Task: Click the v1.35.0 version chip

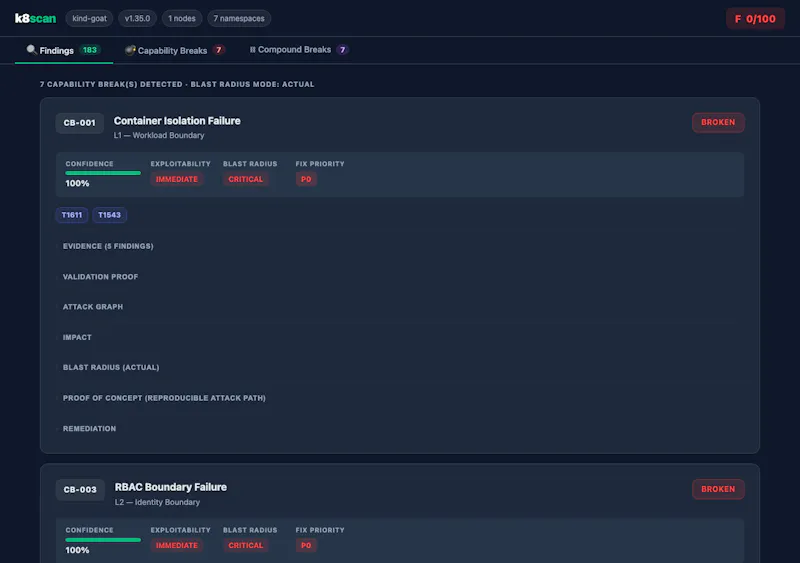Action: (x=137, y=18)
